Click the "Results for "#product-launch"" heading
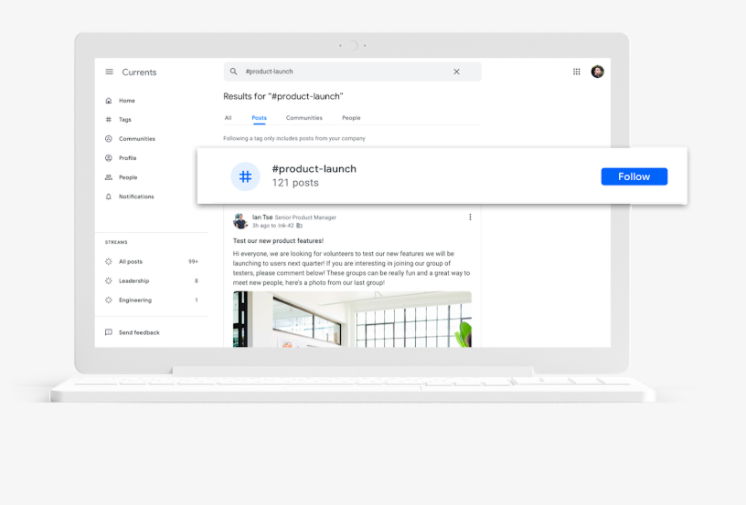This screenshot has width=746, height=505. click(283, 97)
